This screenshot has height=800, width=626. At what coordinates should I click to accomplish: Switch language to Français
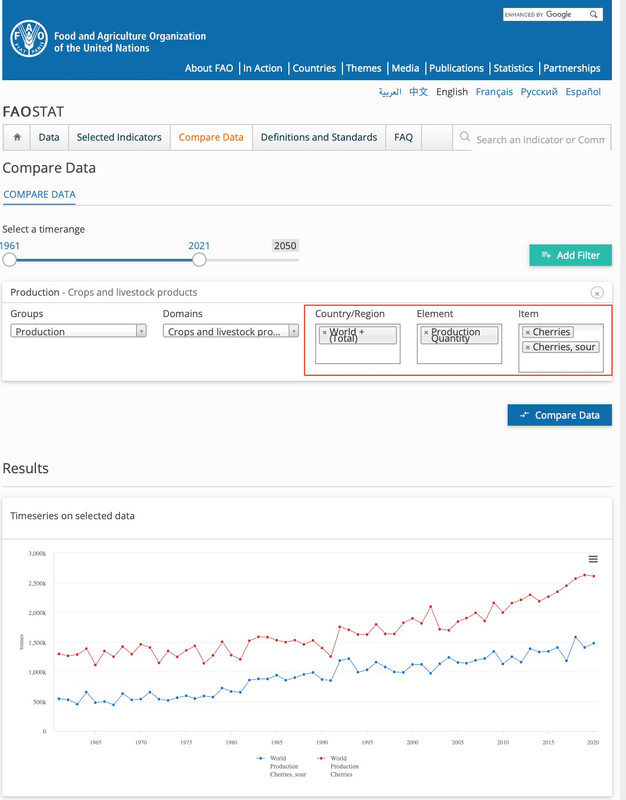(494, 92)
